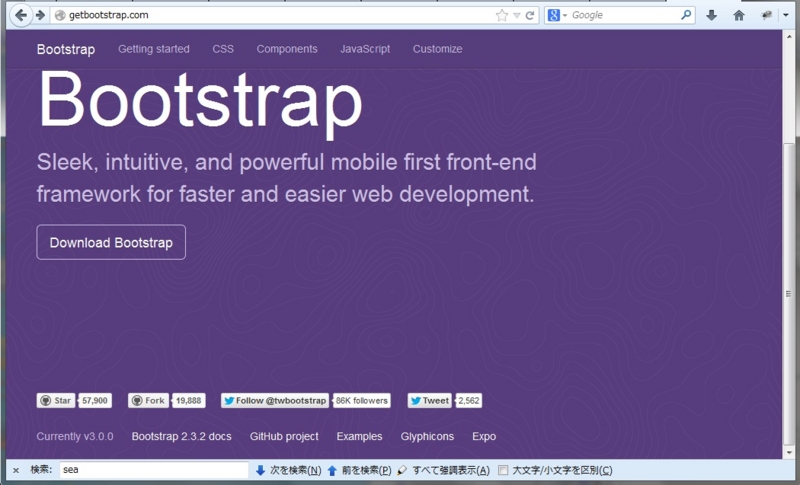800x485 pixels.
Task: Open the 86K followers count
Action: (x=361, y=400)
